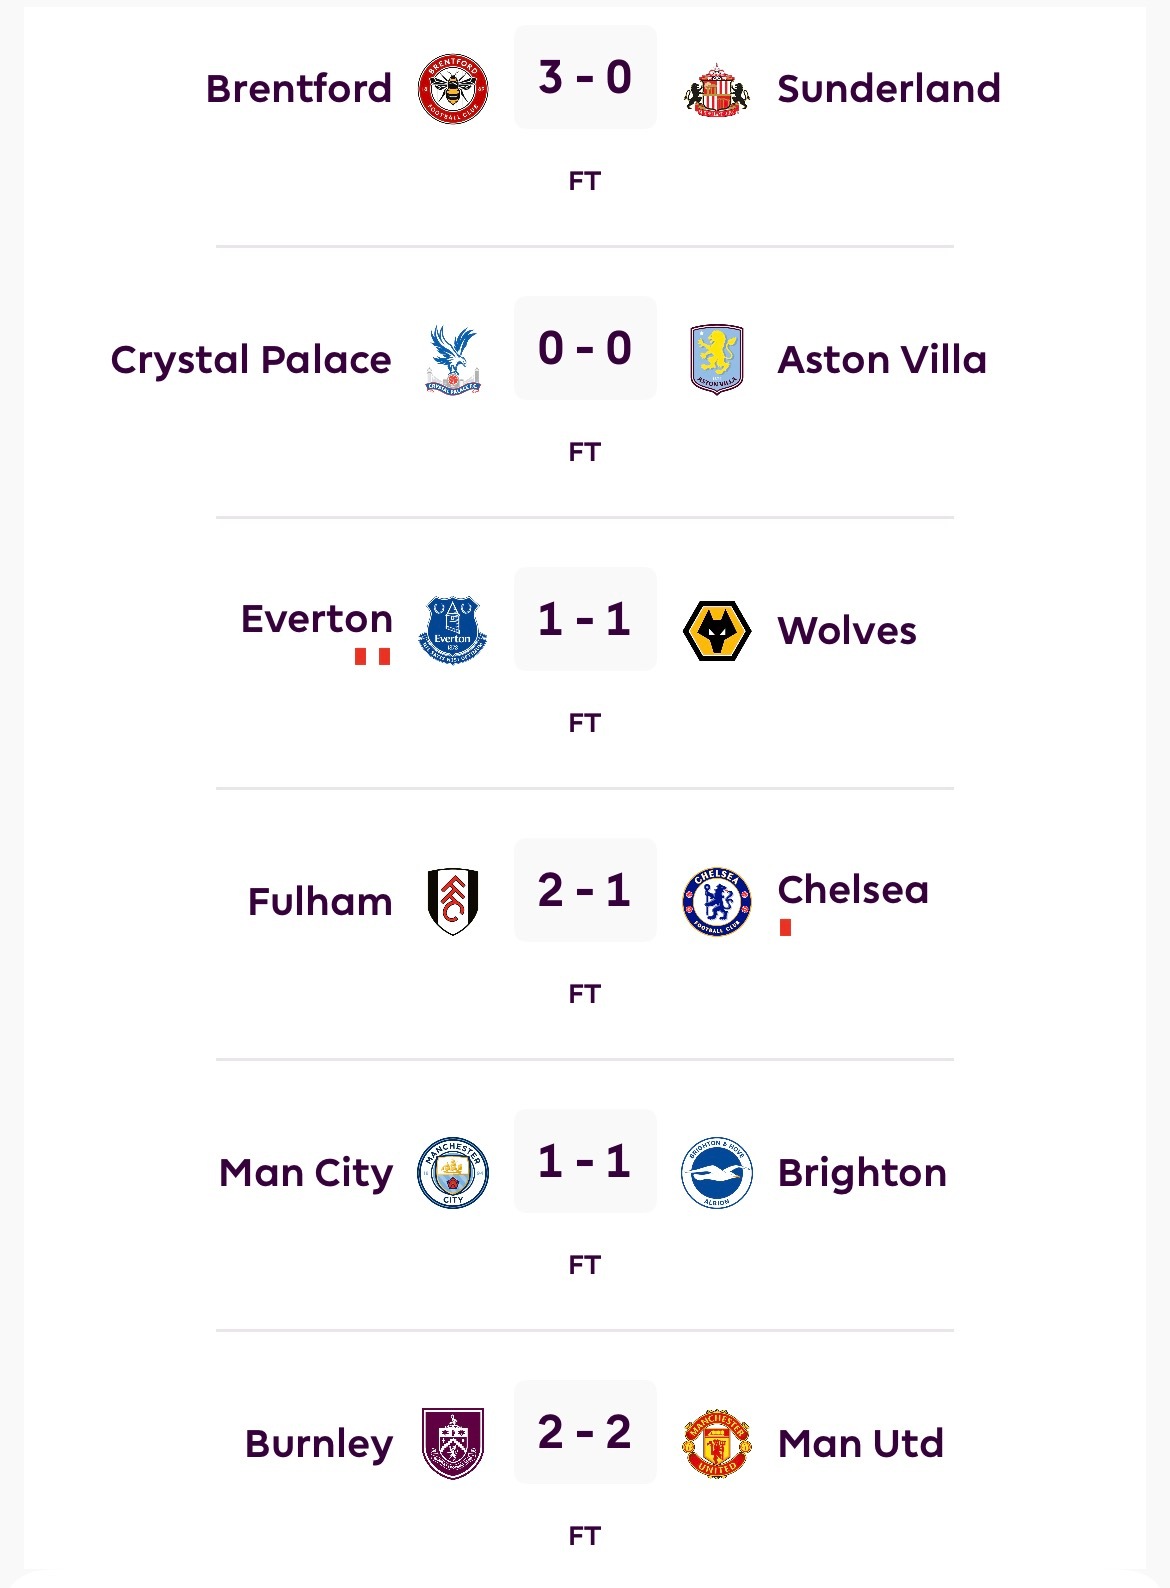Click the Brentford bee crest icon

453,89
